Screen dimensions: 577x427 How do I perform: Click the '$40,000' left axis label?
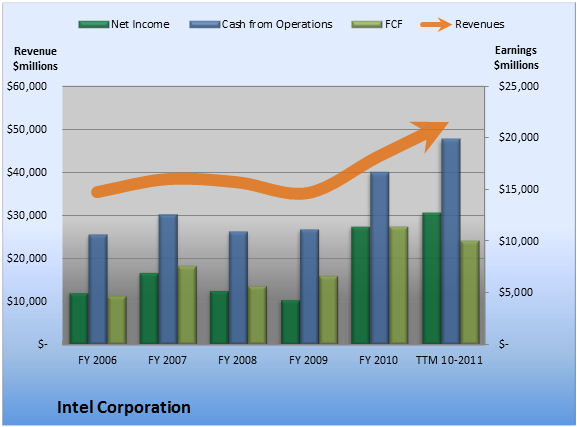point(27,172)
